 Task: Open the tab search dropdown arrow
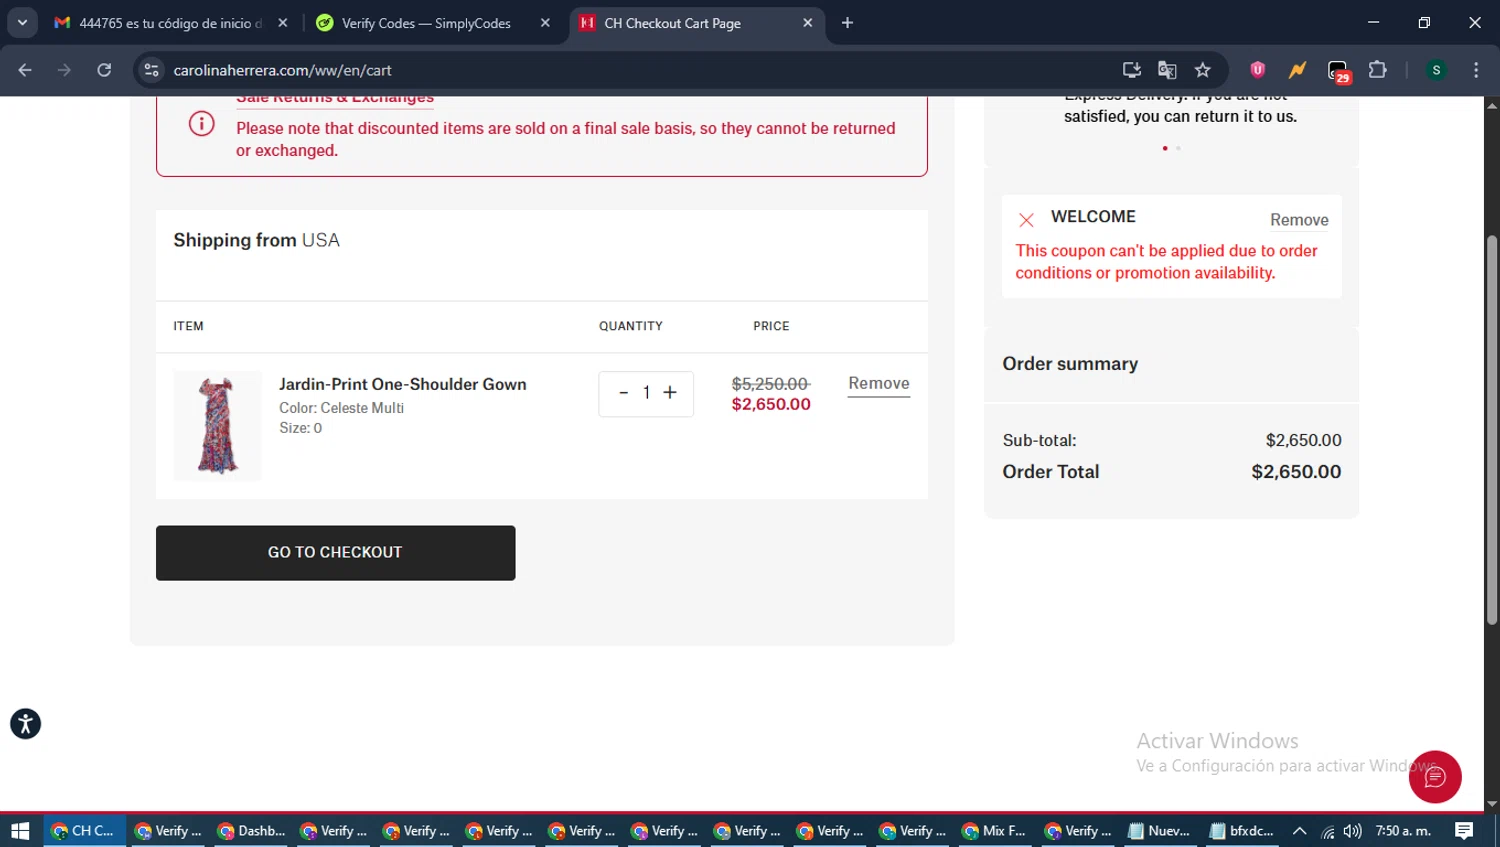(x=22, y=22)
